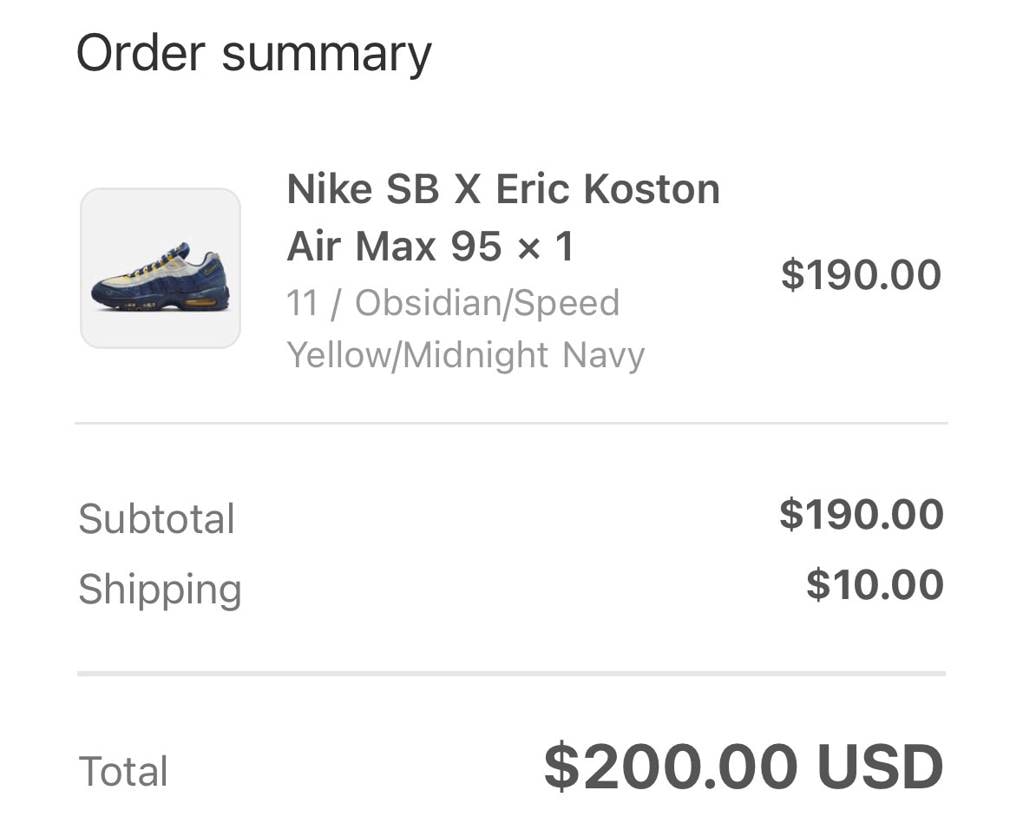Screen dimensions: 1023x830
Task: Select the shipping cost $10.00
Action: click(875, 585)
